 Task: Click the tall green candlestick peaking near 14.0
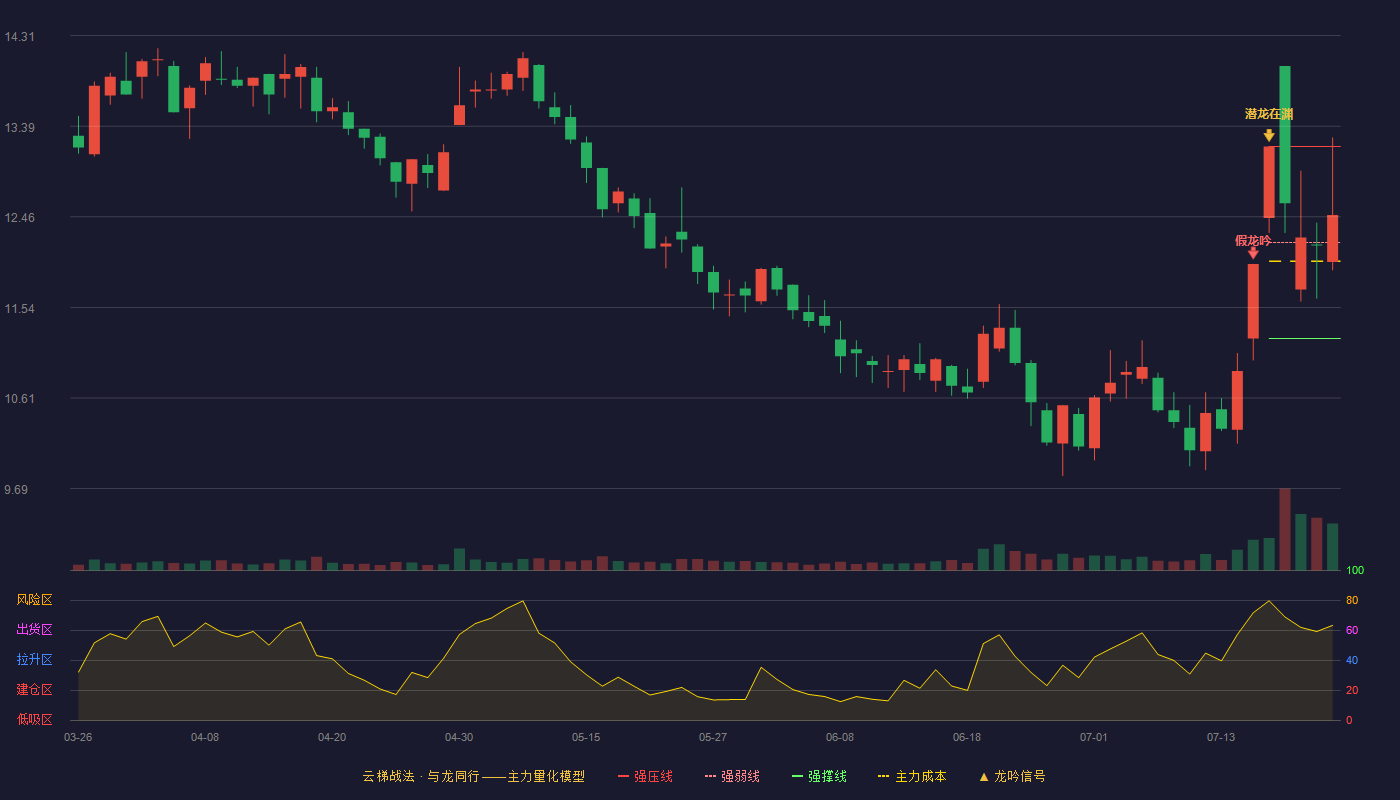(x=1285, y=134)
